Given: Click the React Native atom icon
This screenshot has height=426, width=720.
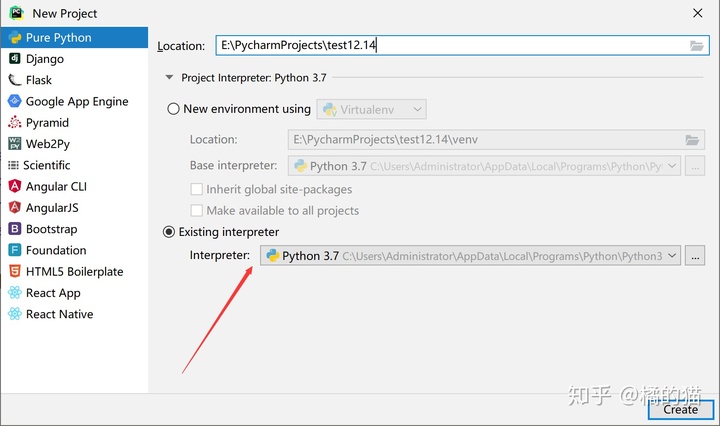Looking at the screenshot, I should [x=15, y=314].
